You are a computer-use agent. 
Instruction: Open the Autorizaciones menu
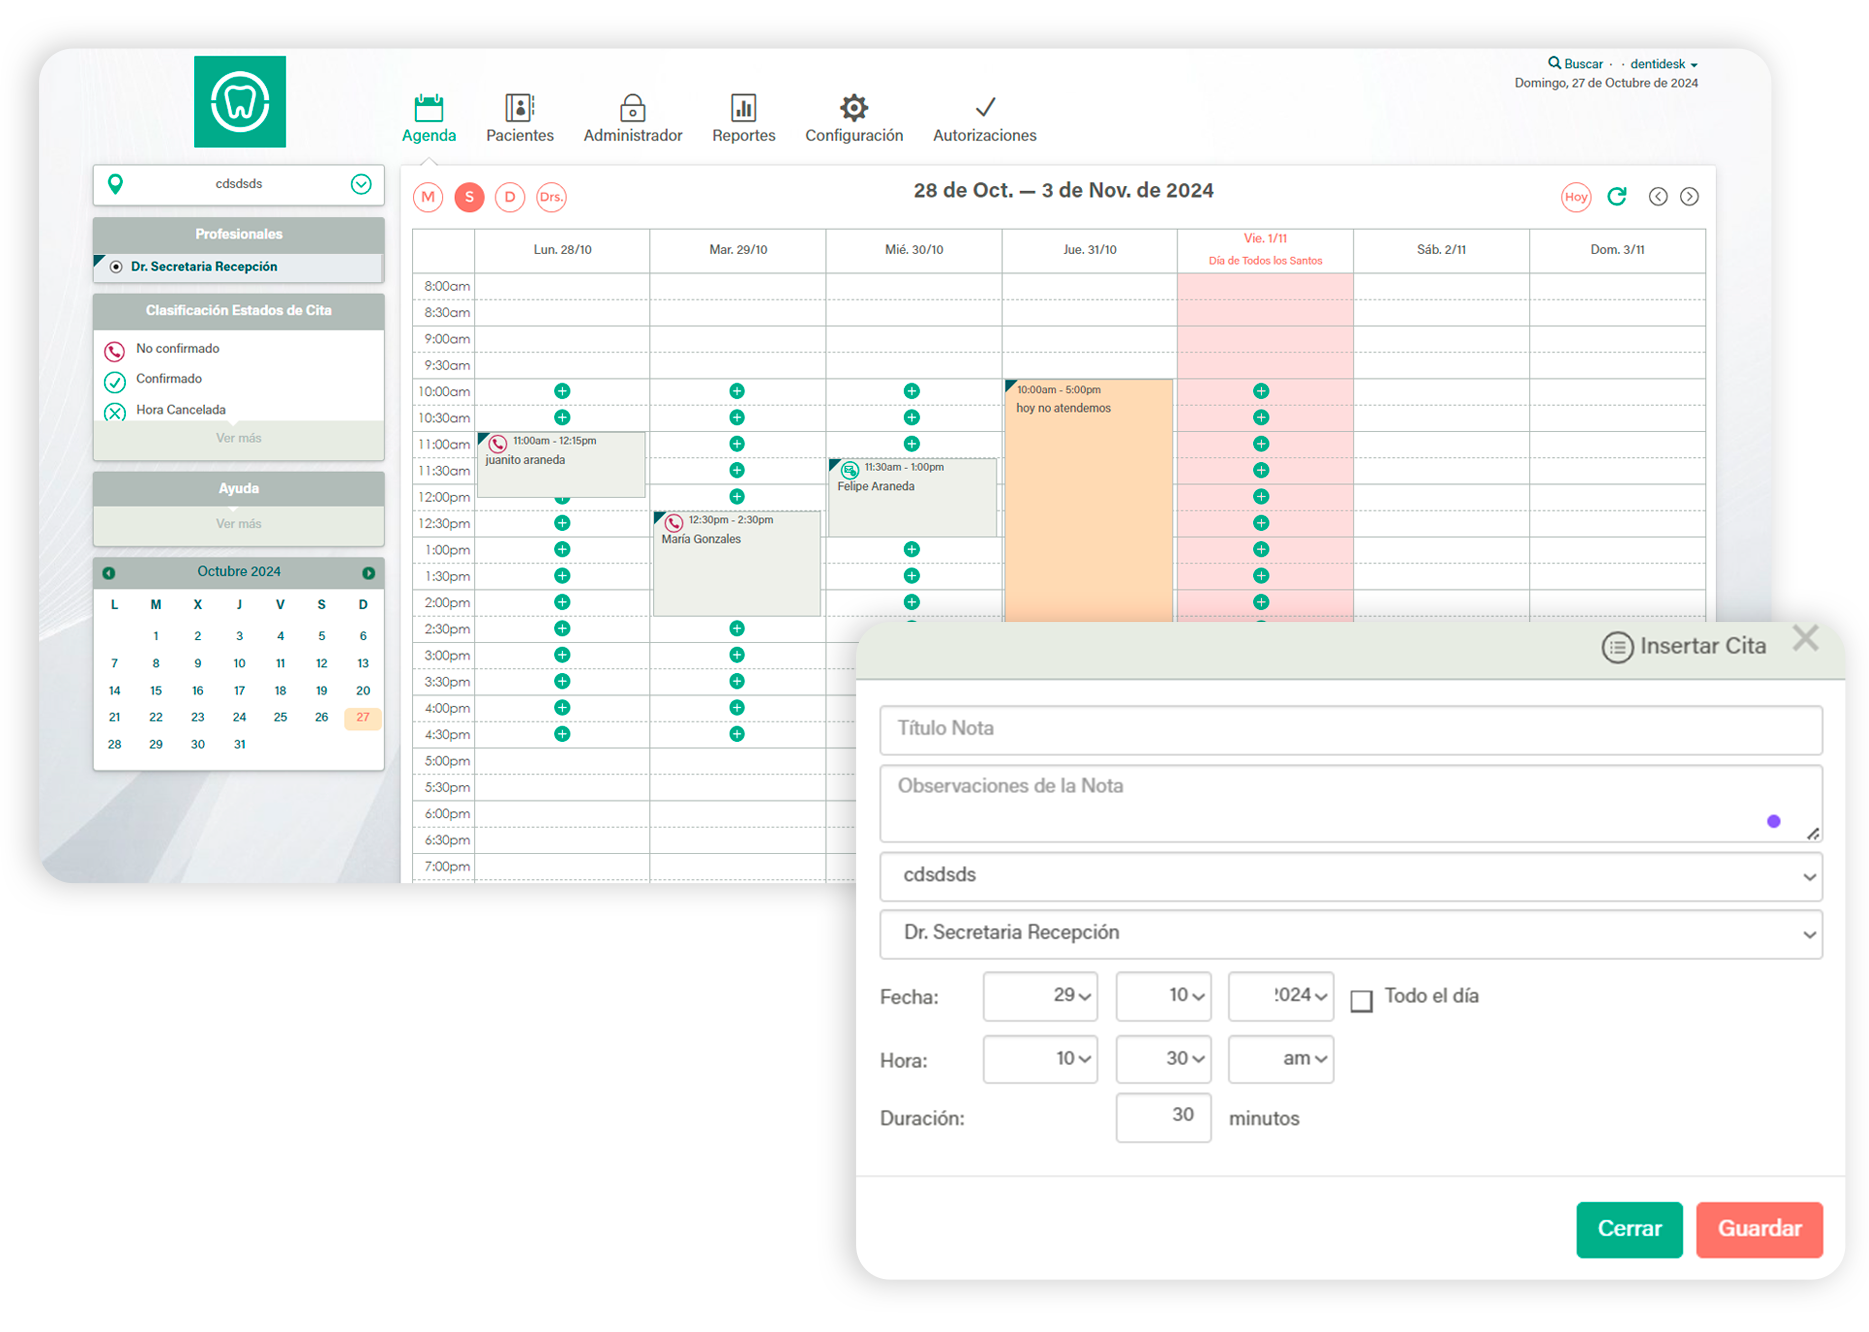[984, 118]
